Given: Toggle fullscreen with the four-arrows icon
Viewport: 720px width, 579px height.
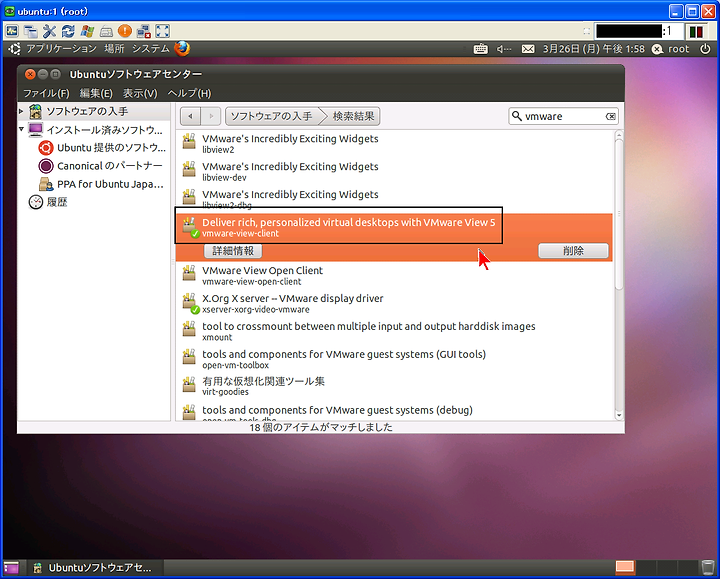Looking at the screenshot, I should tap(163, 31).
